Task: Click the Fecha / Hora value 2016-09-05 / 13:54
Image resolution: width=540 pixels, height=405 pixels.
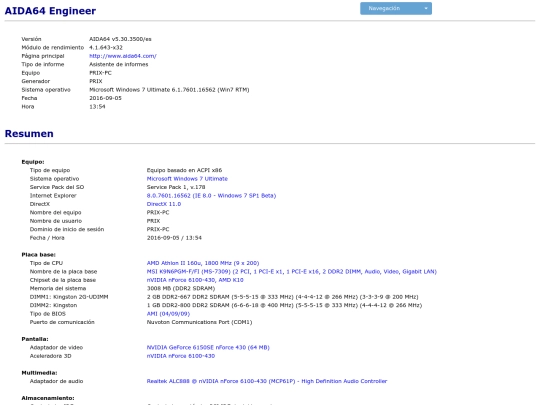Action: [x=174, y=238]
